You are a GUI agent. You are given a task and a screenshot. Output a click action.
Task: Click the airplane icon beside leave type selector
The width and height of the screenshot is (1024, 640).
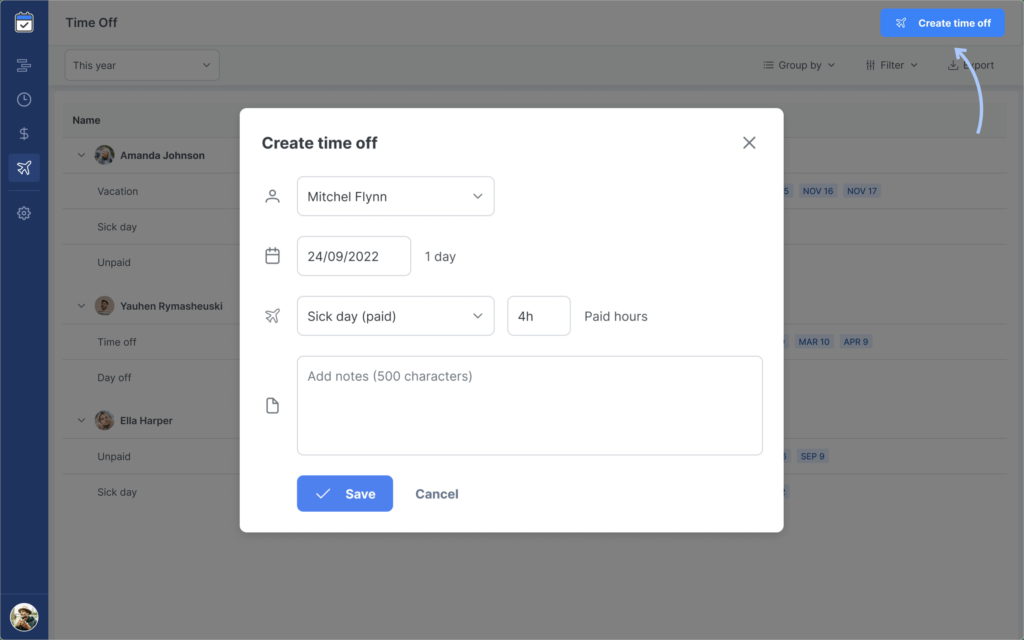click(x=272, y=315)
